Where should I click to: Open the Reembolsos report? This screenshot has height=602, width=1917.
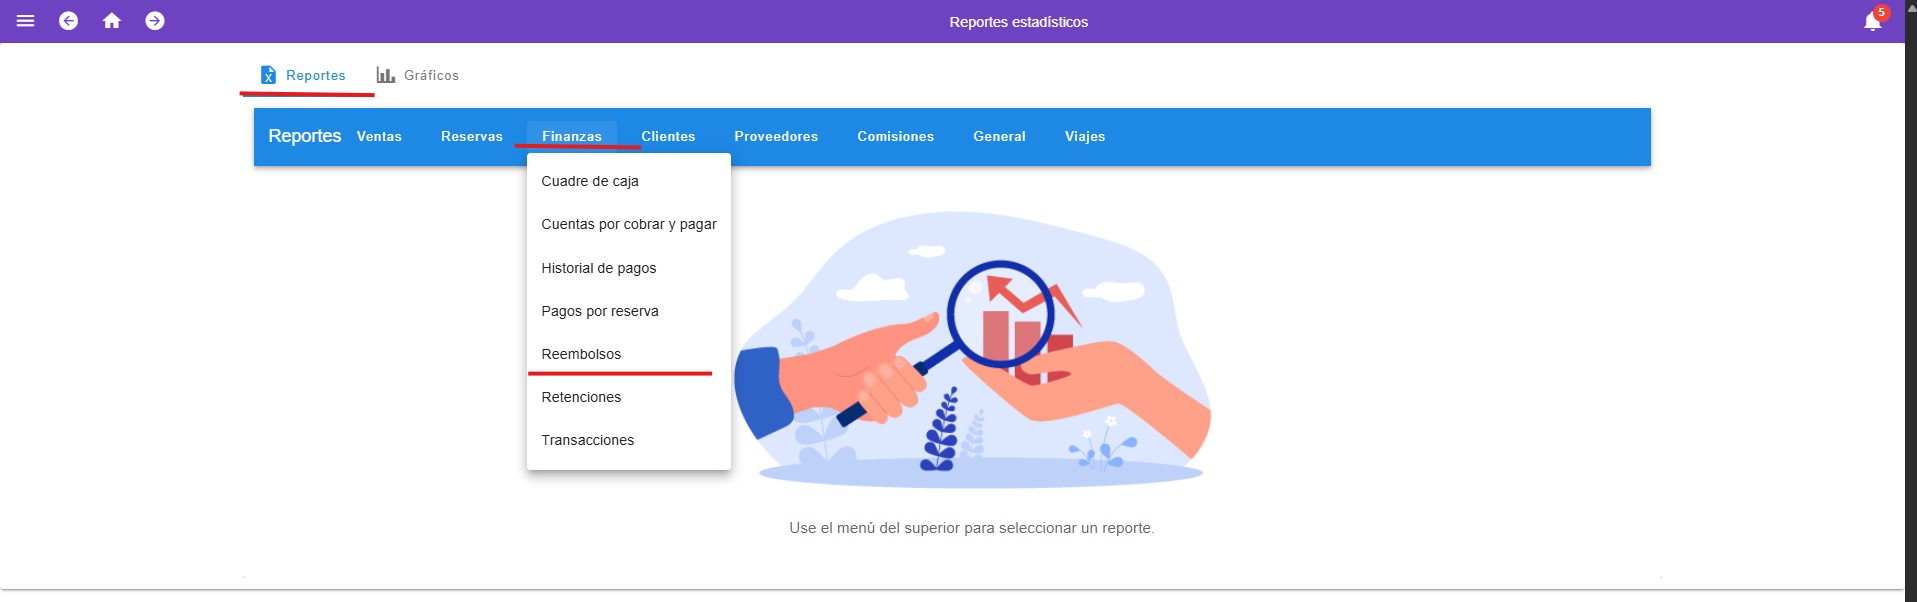tap(581, 354)
